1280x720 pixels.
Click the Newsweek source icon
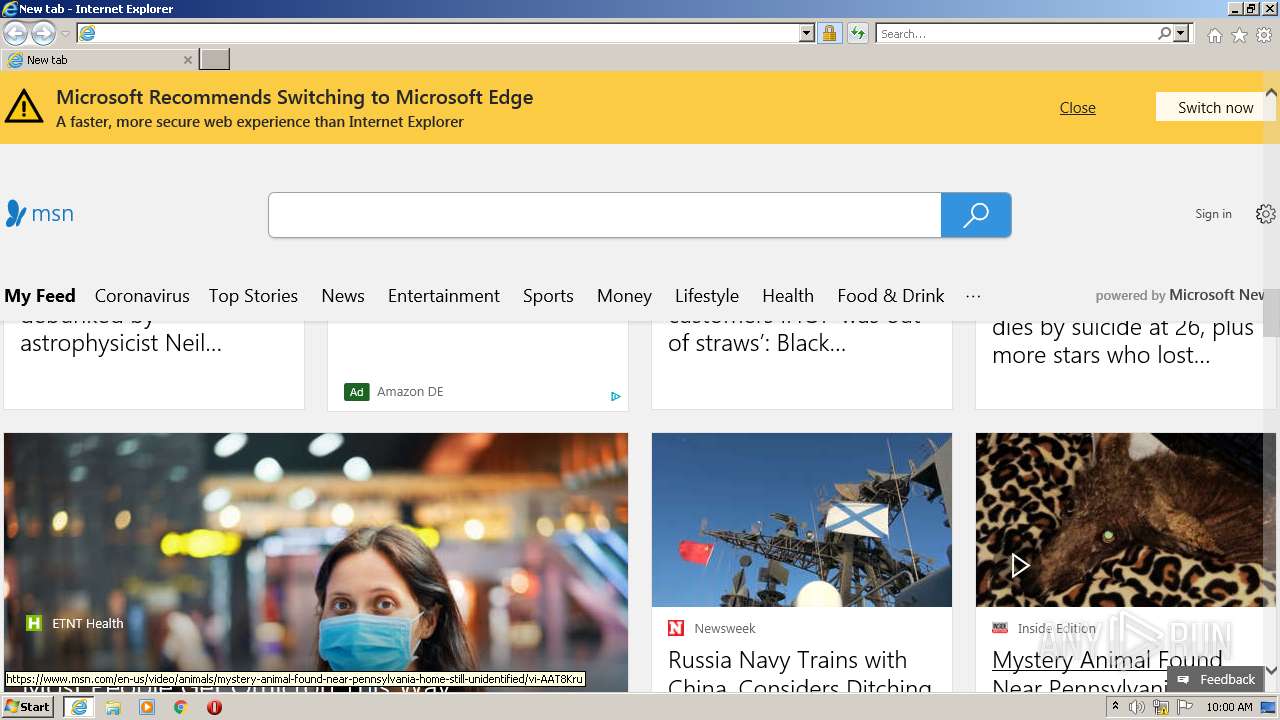tap(676, 628)
